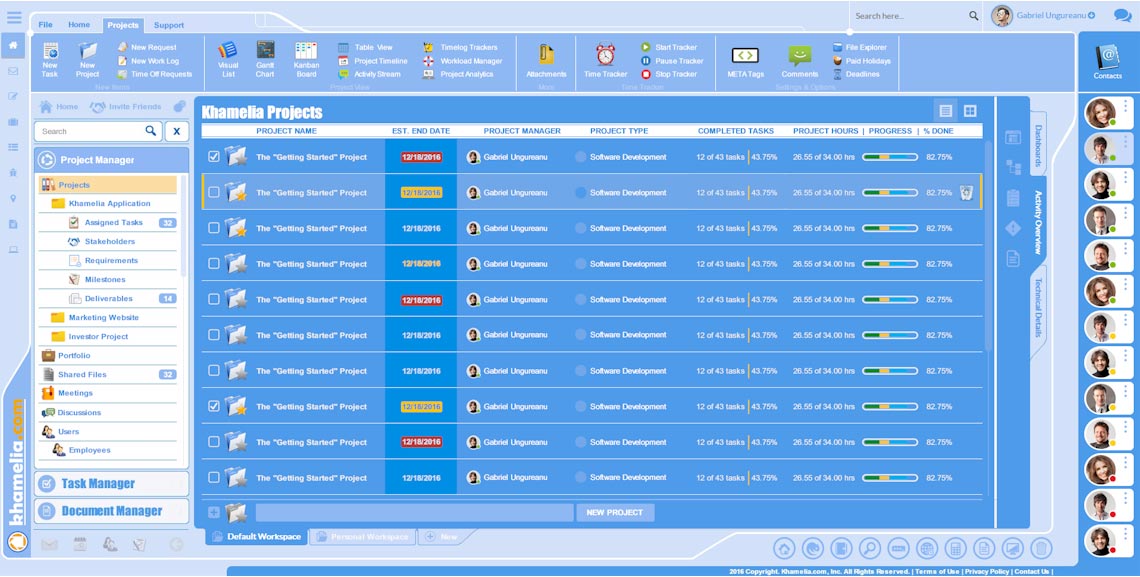Switch to the grid layout toggle above the table
Viewport: 1140px width, 577px height.
pyautogui.click(x=970, y=111)
